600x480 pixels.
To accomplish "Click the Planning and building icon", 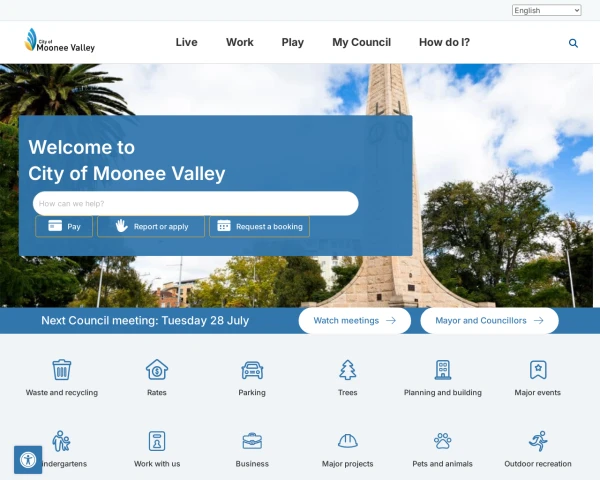I will (443, 369).
